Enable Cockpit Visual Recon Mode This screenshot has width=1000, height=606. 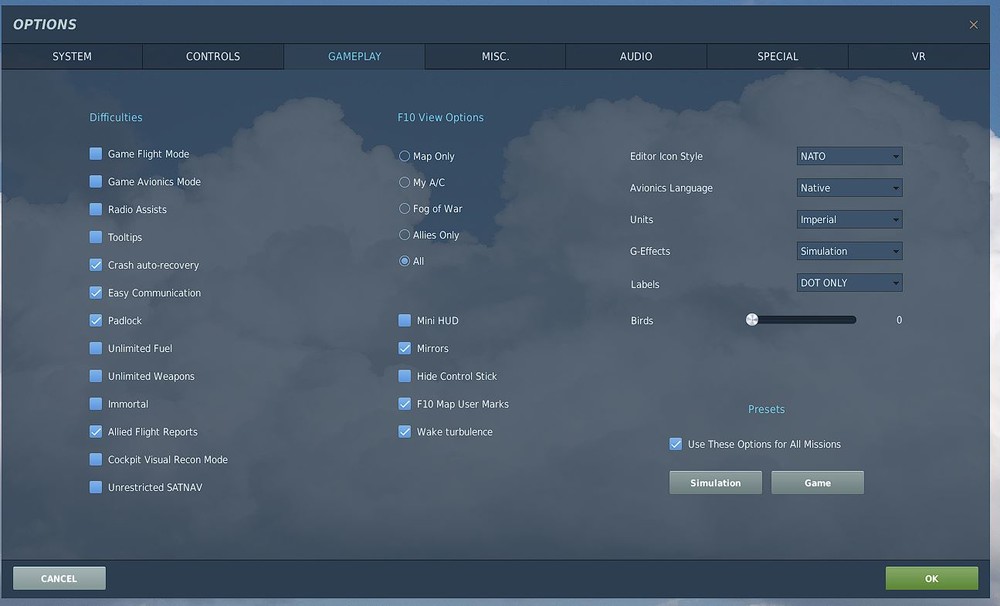coord(96,459)
